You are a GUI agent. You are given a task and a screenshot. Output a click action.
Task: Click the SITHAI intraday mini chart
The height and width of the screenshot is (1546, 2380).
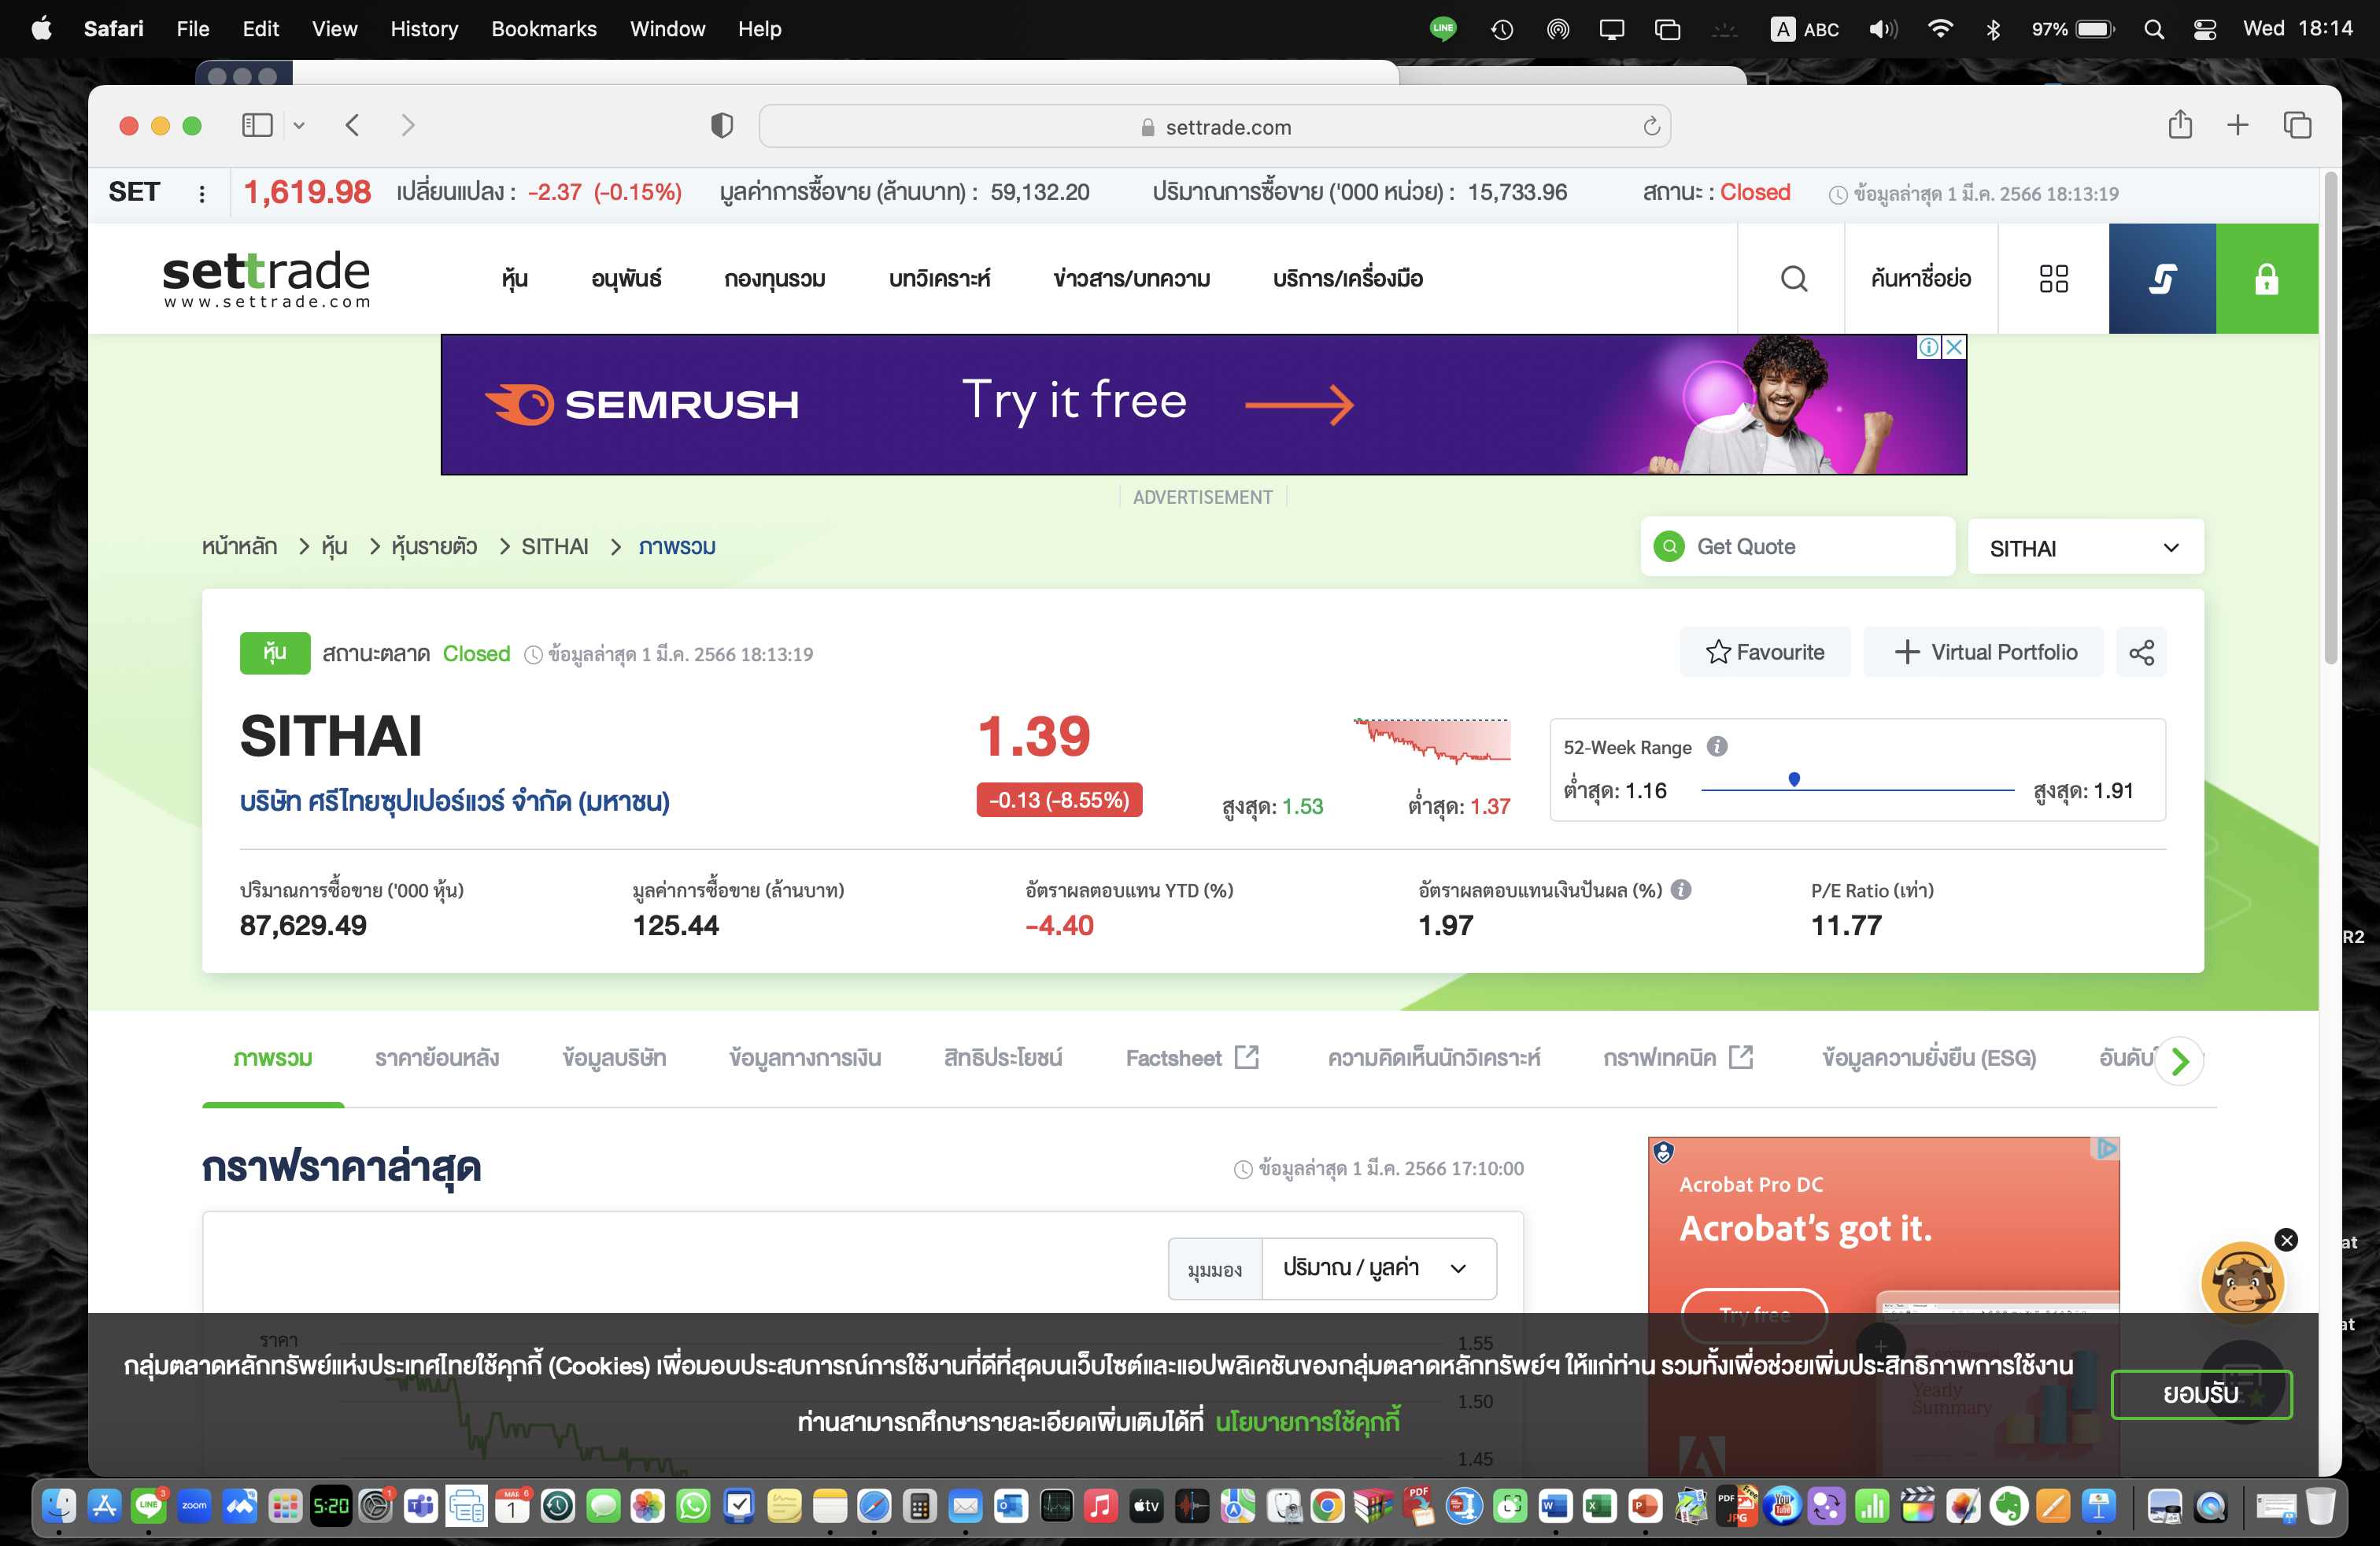click(1432, 741)
